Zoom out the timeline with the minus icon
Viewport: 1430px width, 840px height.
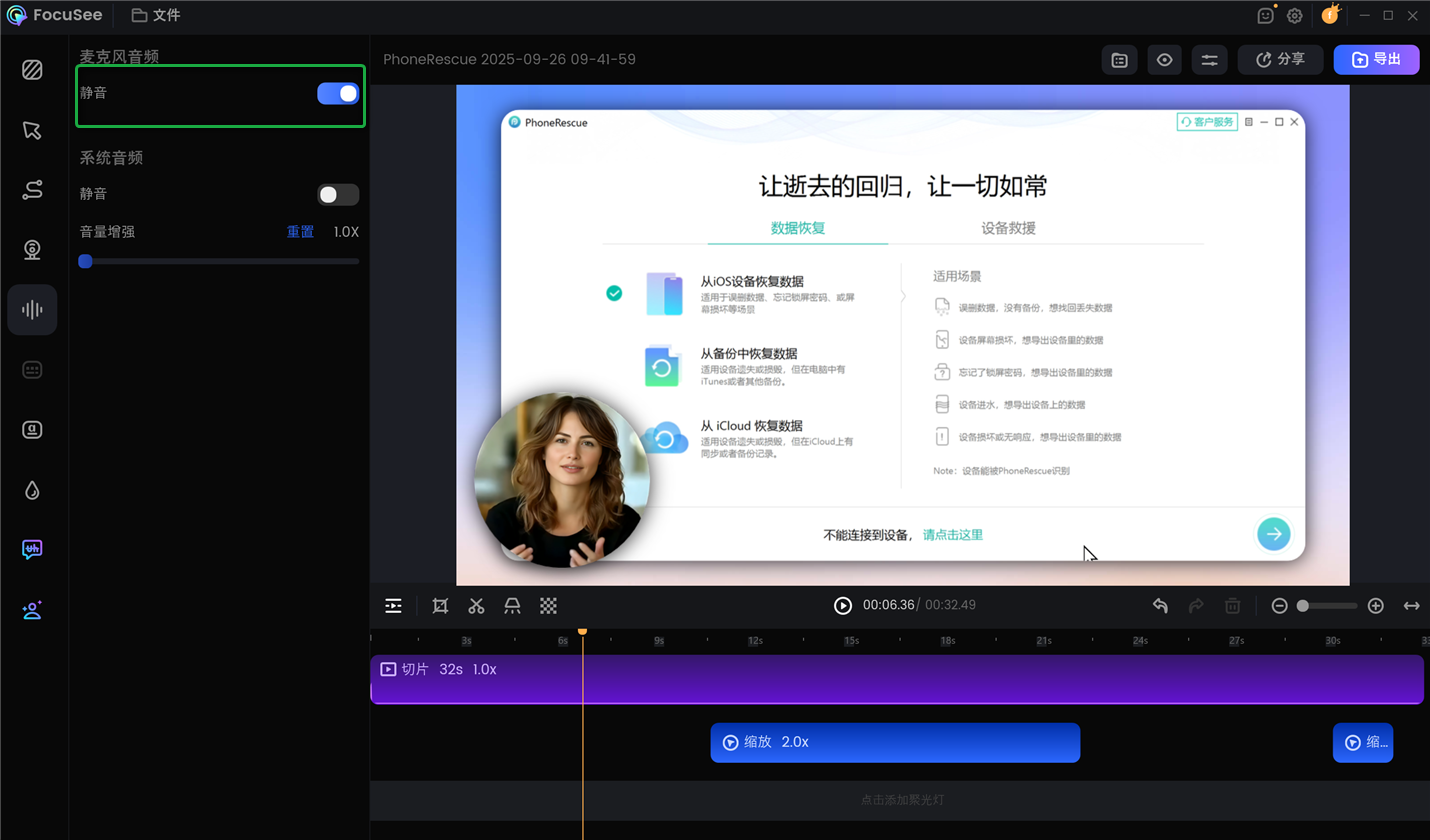[1279, 606]
